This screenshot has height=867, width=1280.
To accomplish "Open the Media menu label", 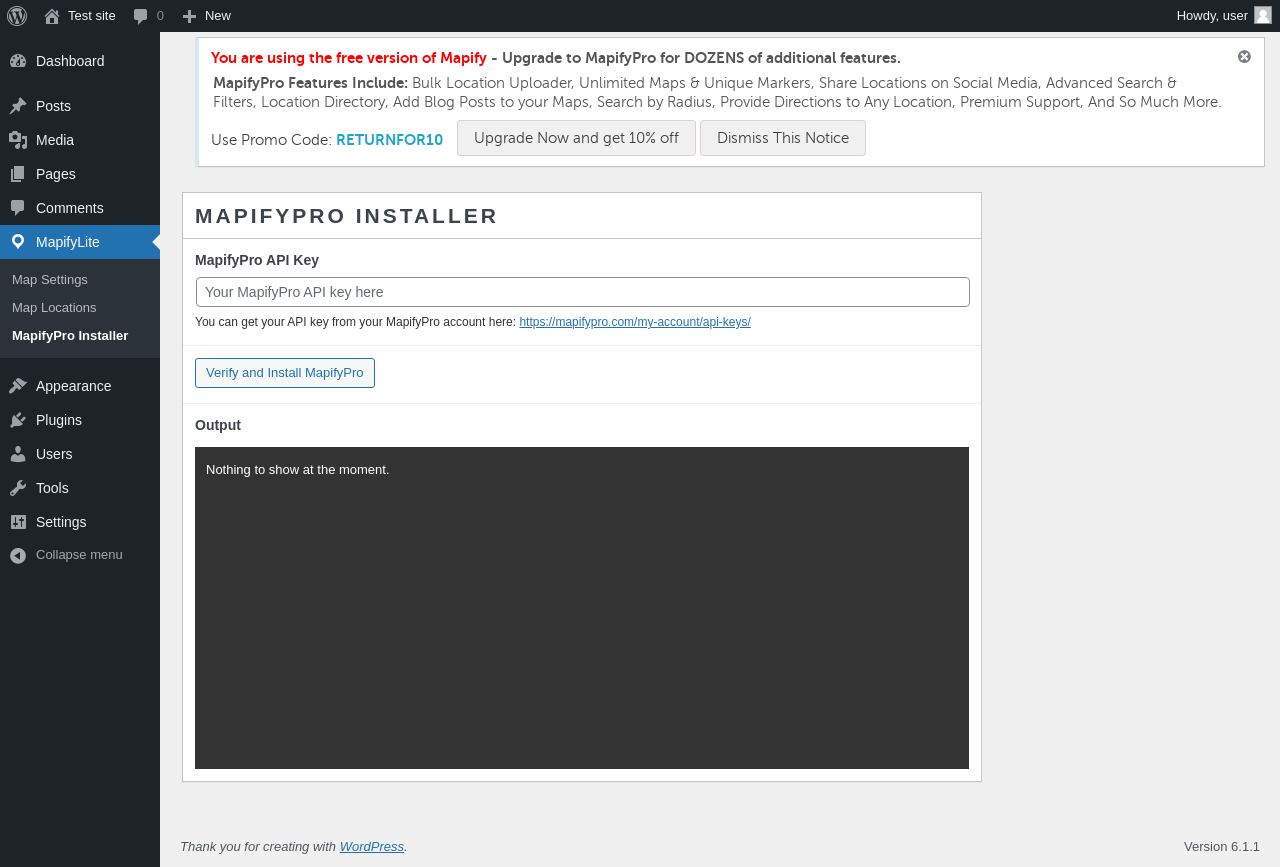I will tap(55, 140).
